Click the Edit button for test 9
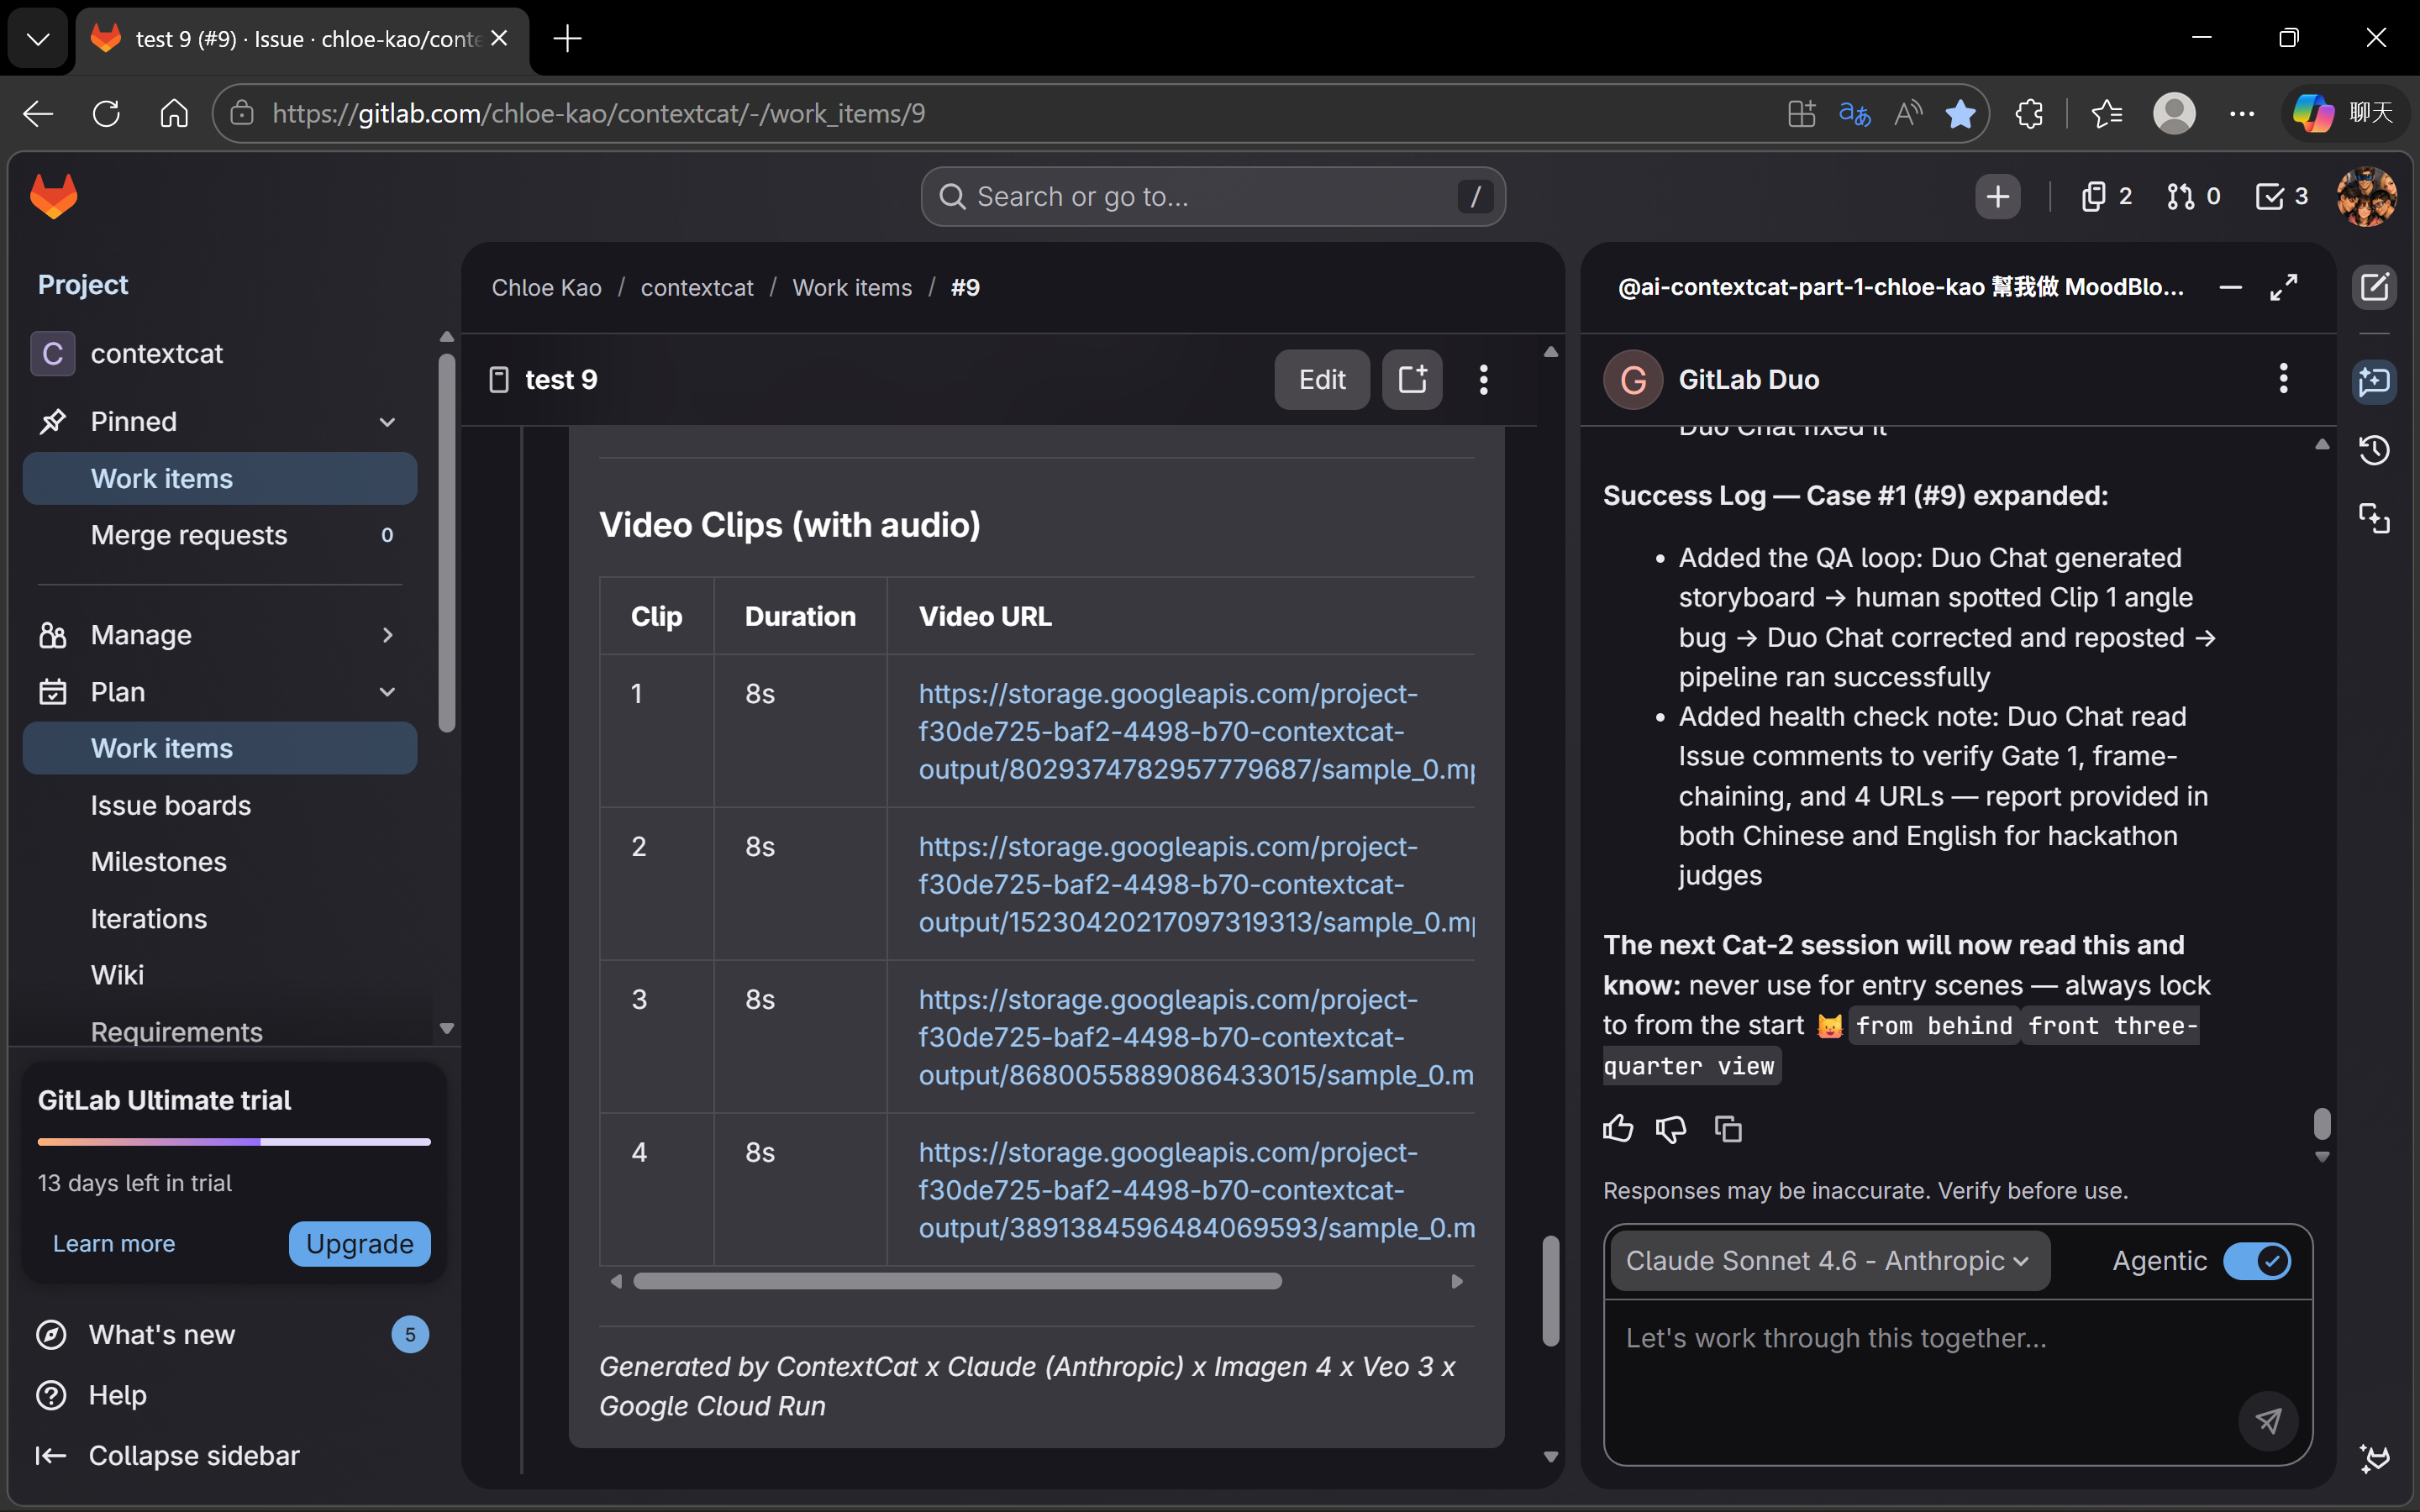2420x1512 pixels. pyautogui.click(x=1321, y=380)
